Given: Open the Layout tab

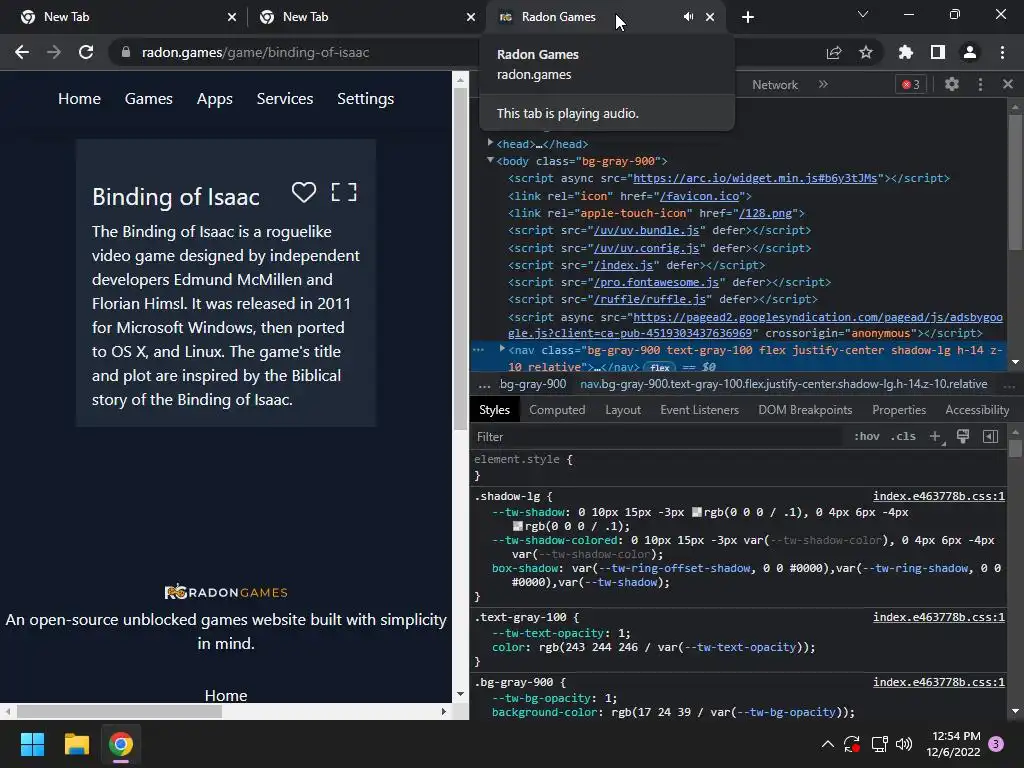Looking at the screenshot, I should (623, 409).
